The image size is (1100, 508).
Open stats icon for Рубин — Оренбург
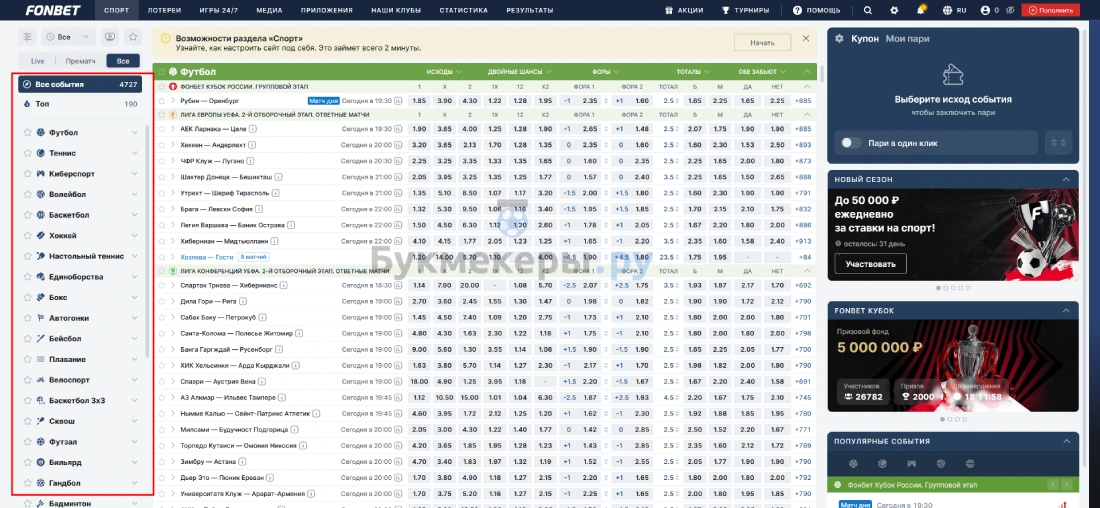pos(398,100)
